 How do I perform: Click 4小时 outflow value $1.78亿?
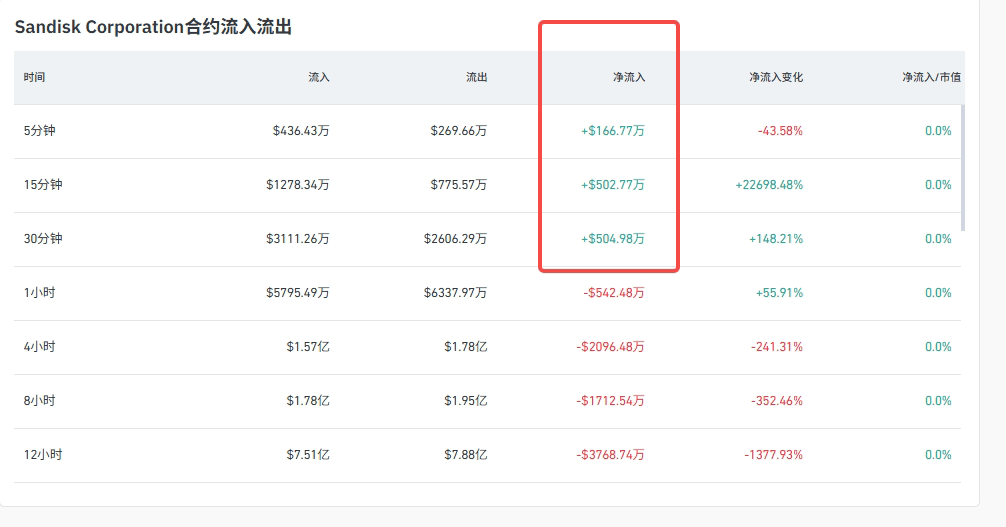coord(466,347)
